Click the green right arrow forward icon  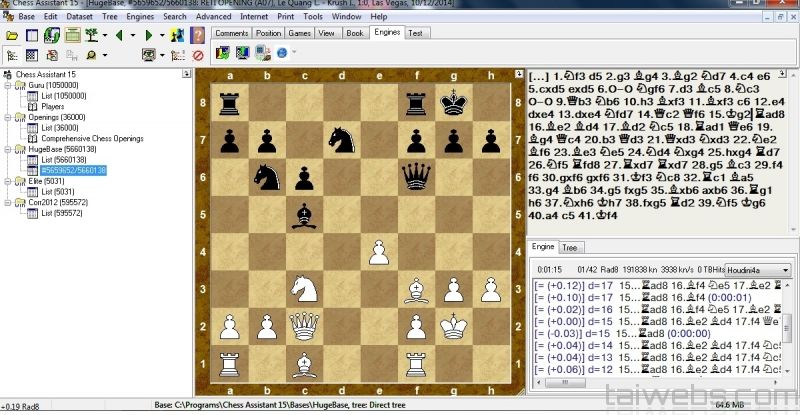[150, 35]
